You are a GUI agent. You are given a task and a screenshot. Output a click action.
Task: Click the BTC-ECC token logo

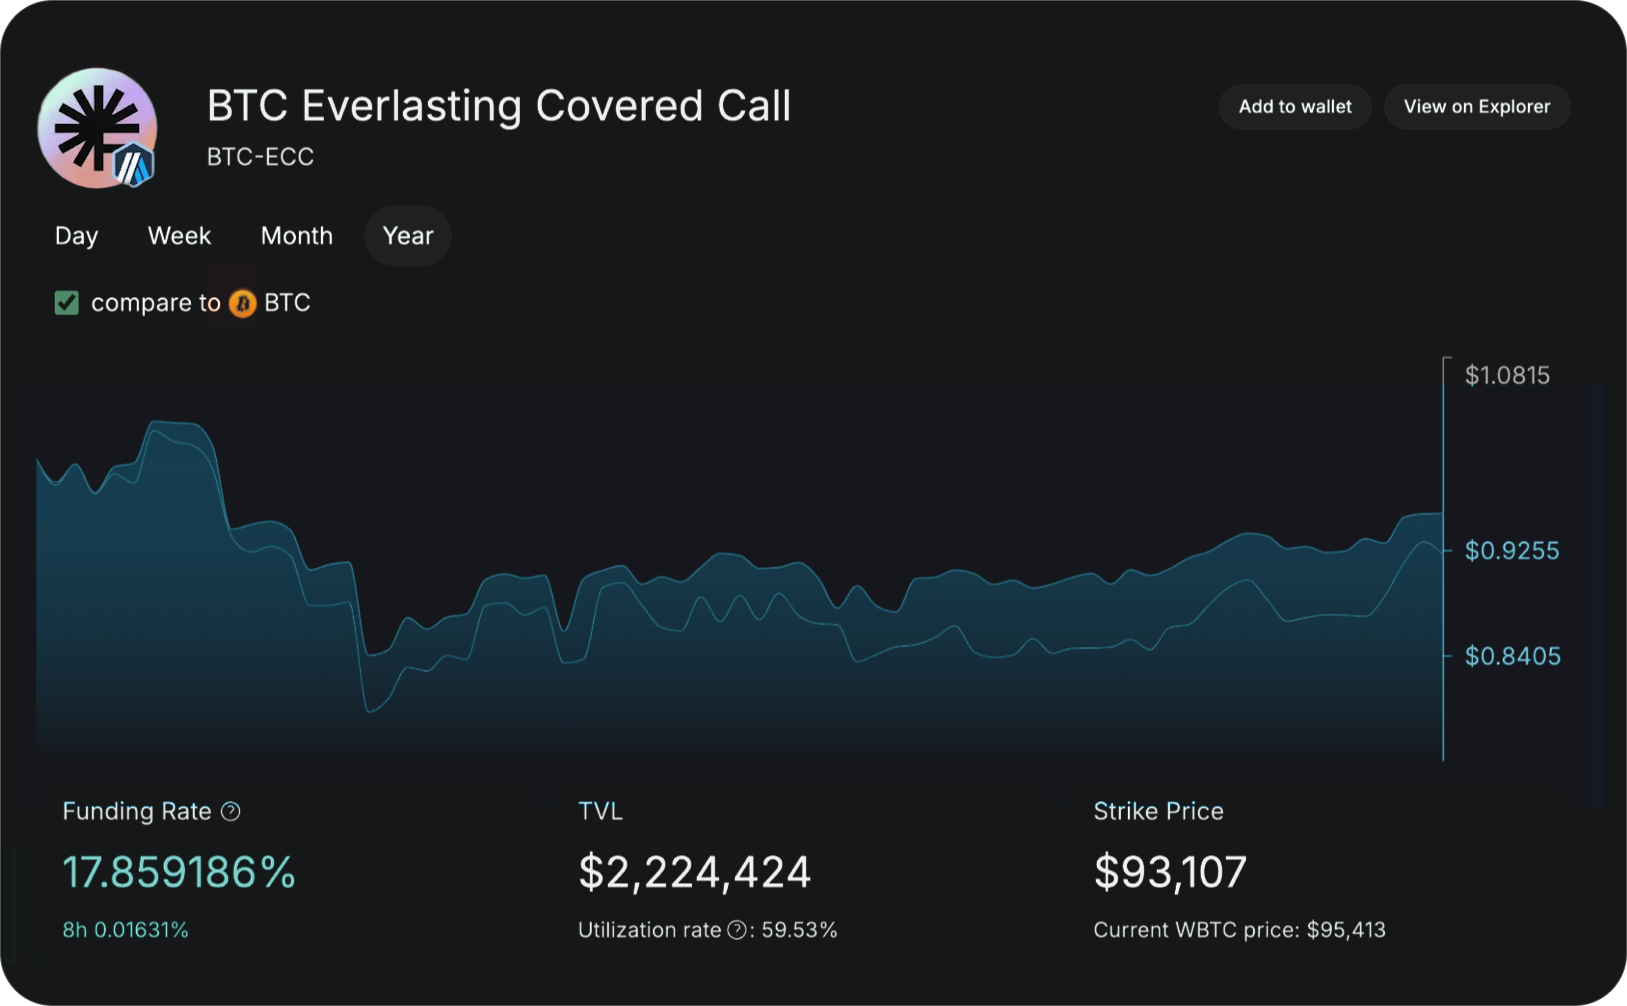point(96,127)
